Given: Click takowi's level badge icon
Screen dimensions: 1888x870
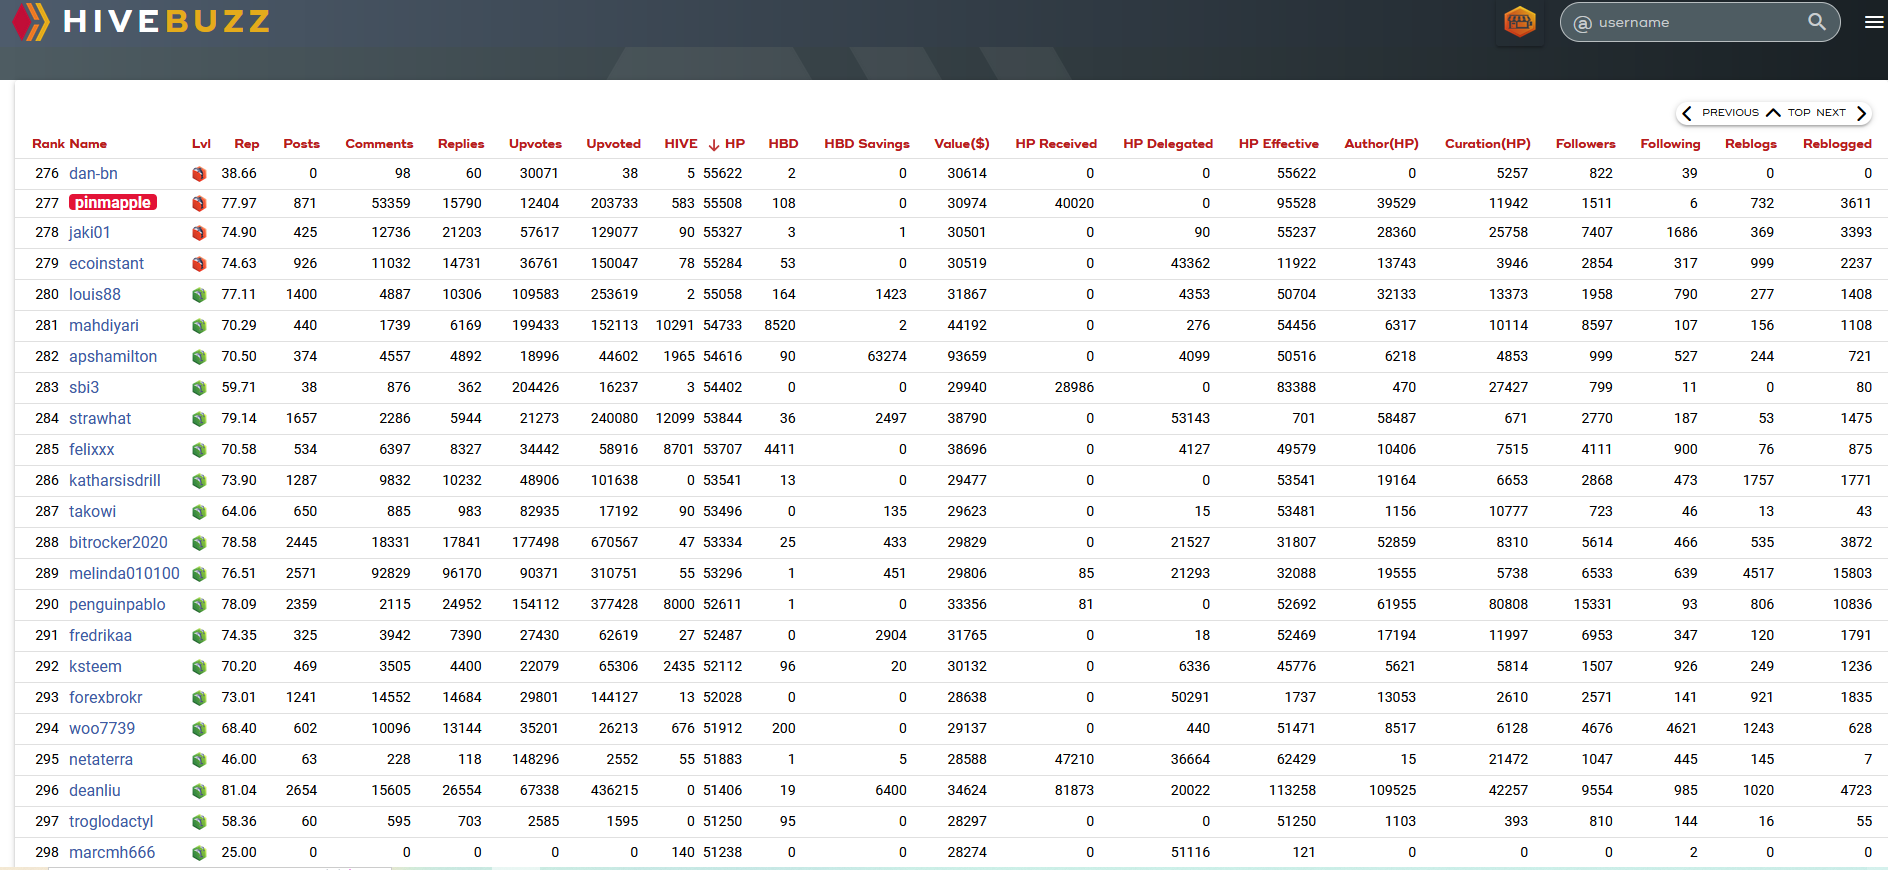Looking at the screenshot, I should click(199, 512).
